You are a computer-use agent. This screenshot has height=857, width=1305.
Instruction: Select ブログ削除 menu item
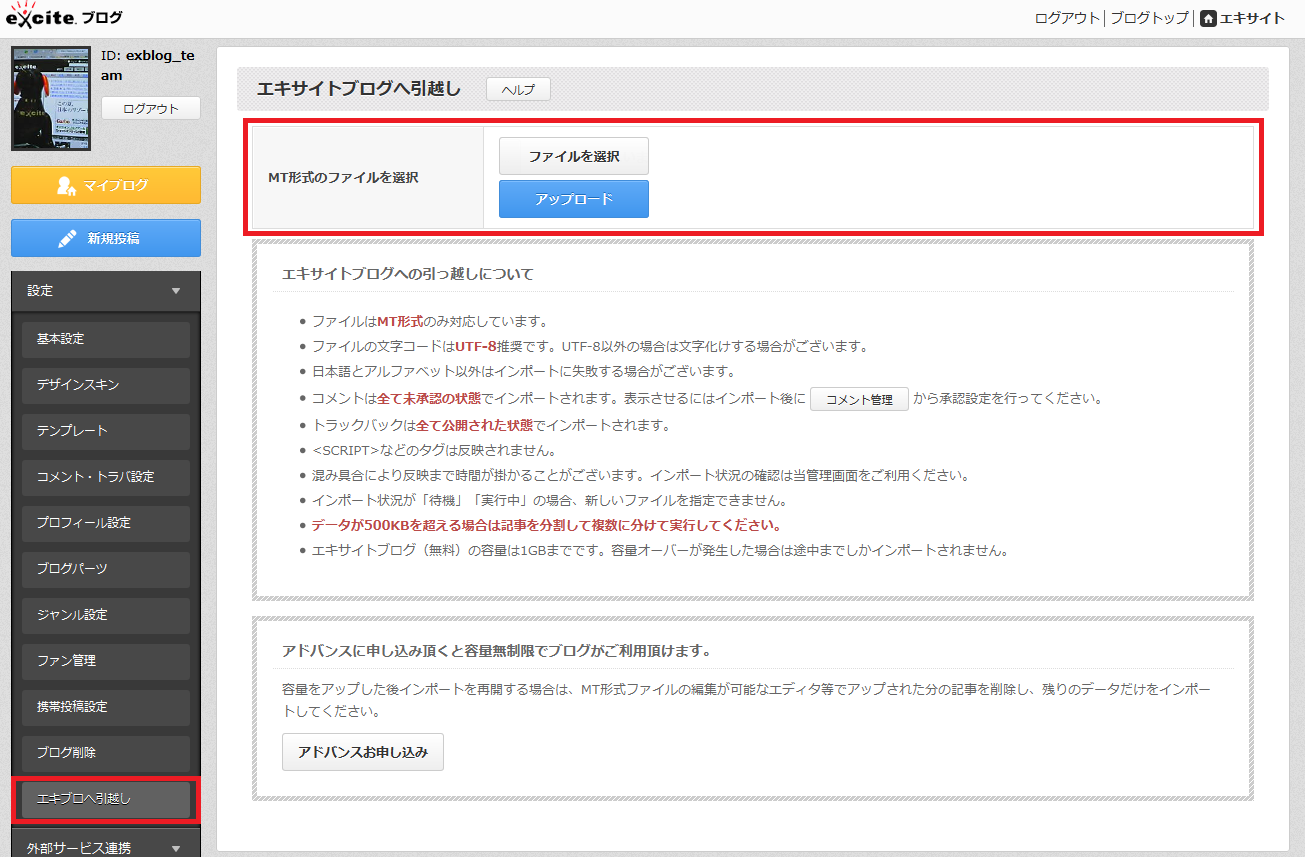click(106, 753)
